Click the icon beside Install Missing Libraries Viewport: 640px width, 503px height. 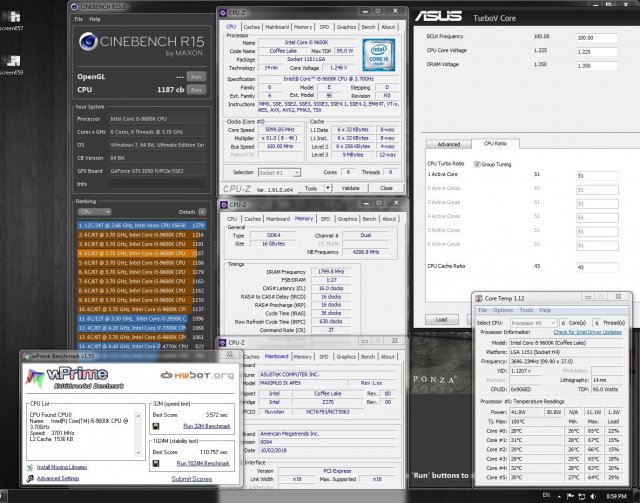click(x=30, y=467)
